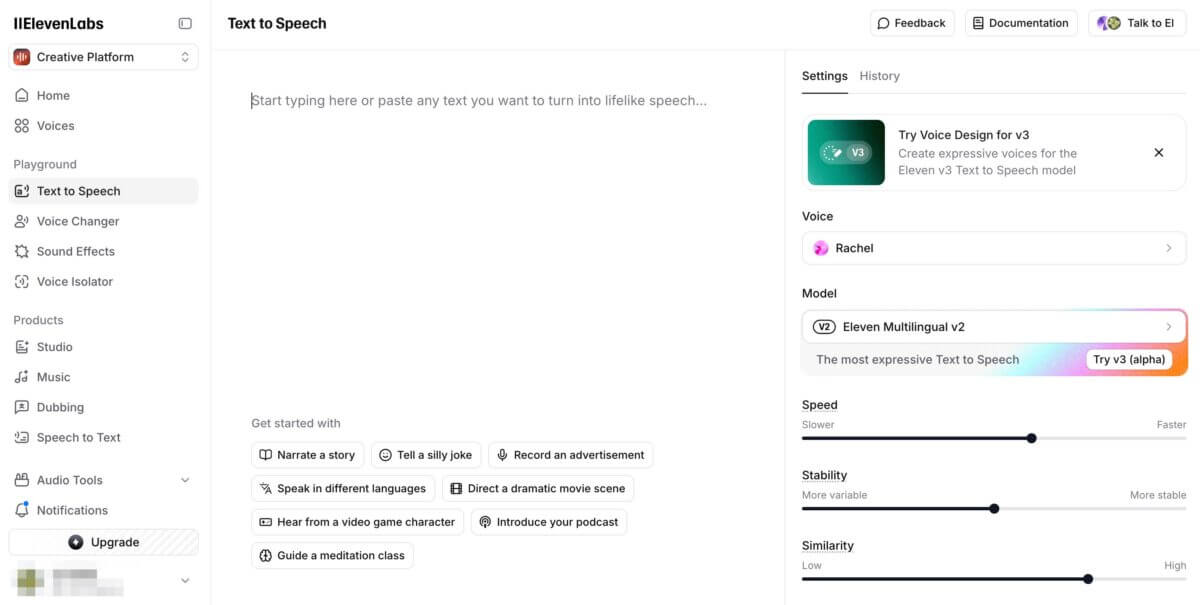
Task: Open Eleven Multilingual v2 model selector
Action: [x=994, y=327]
